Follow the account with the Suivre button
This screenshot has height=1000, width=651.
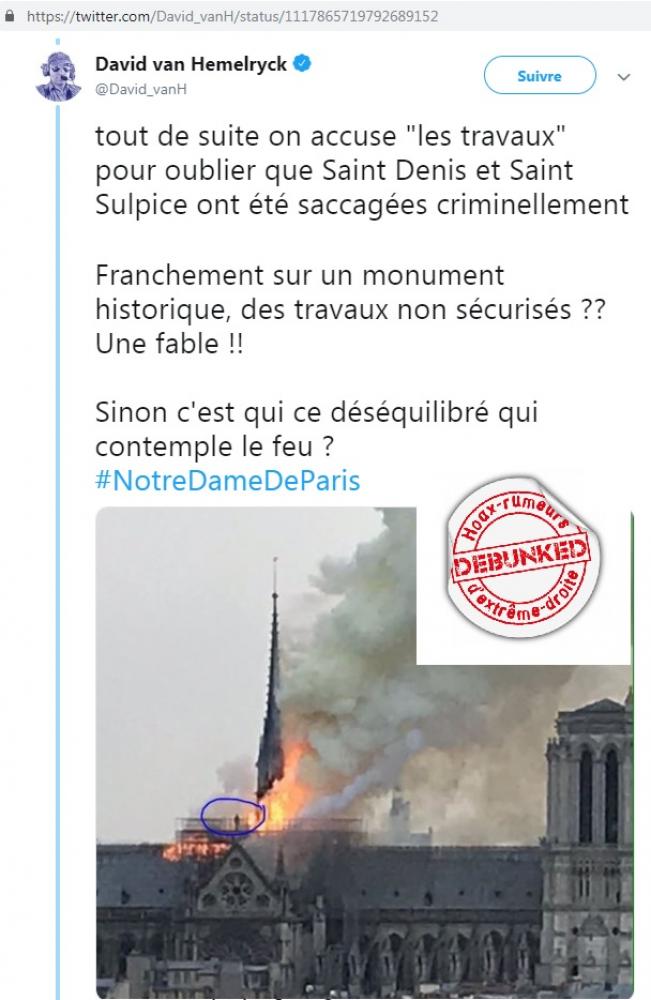pos(539,76)
